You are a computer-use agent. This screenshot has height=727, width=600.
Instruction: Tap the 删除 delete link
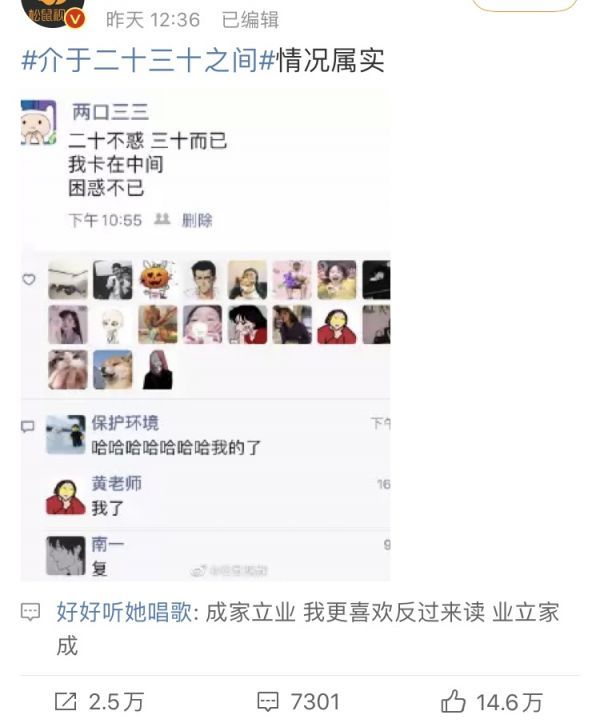point(197,220)
